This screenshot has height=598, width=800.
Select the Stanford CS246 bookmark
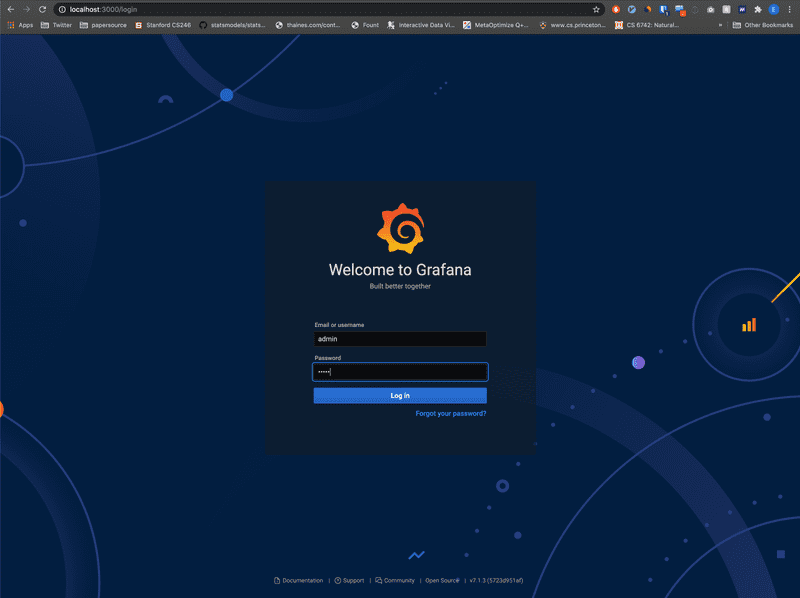(x=160, y=25)
